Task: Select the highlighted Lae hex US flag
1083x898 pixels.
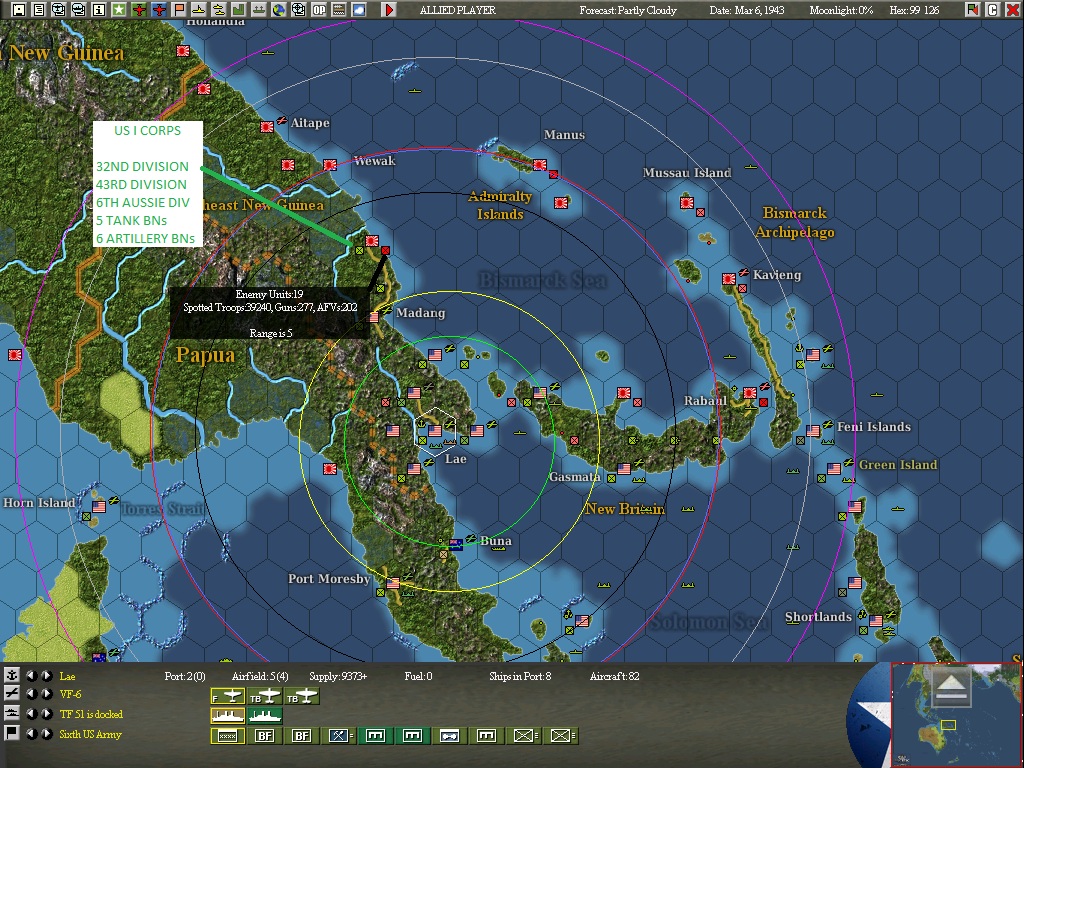Action: tap(434, 430)
